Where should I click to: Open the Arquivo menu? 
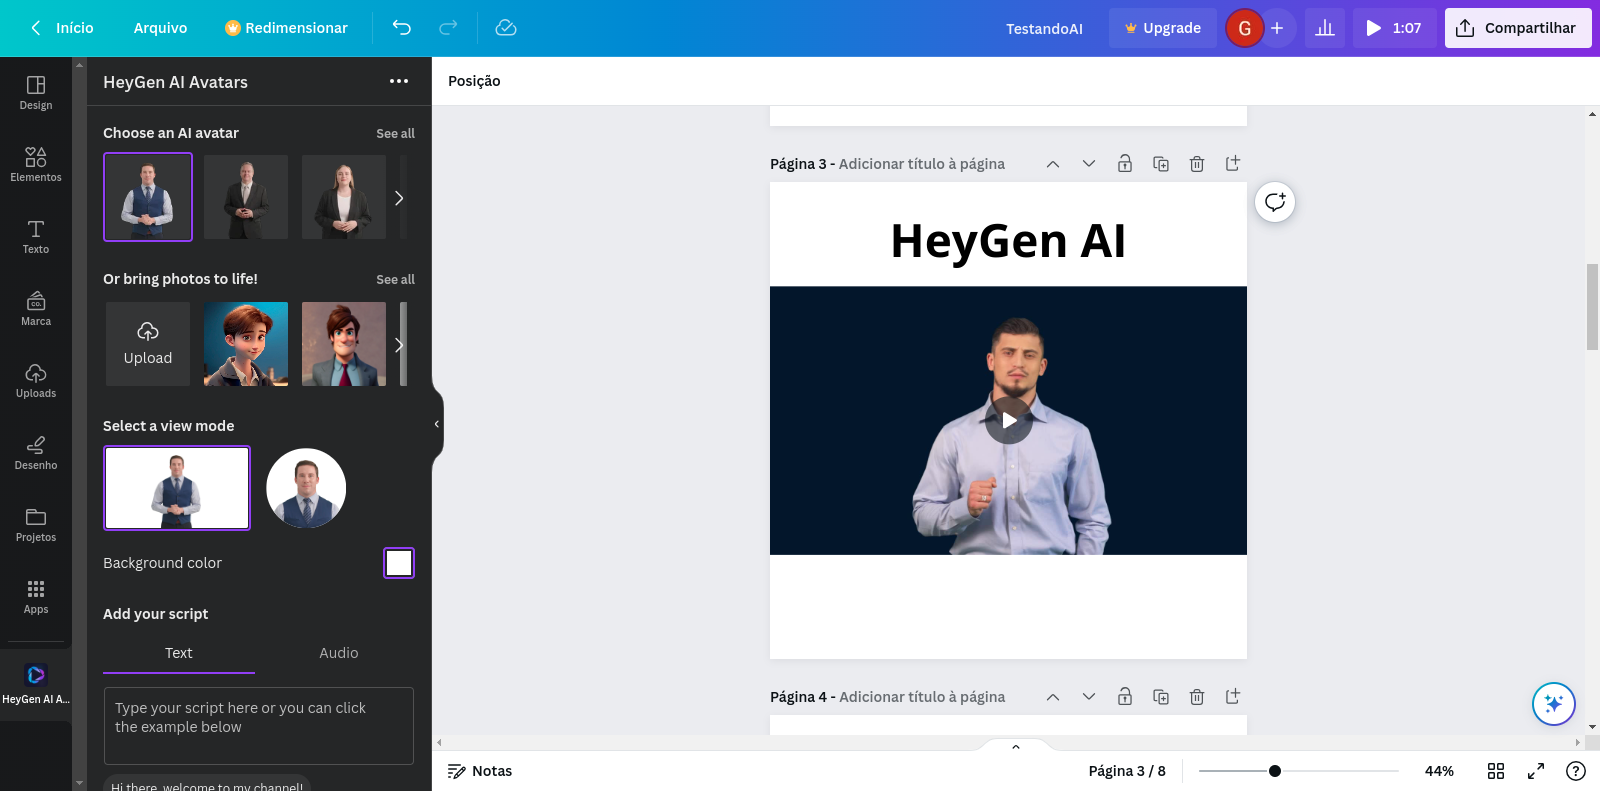(160, 28)
